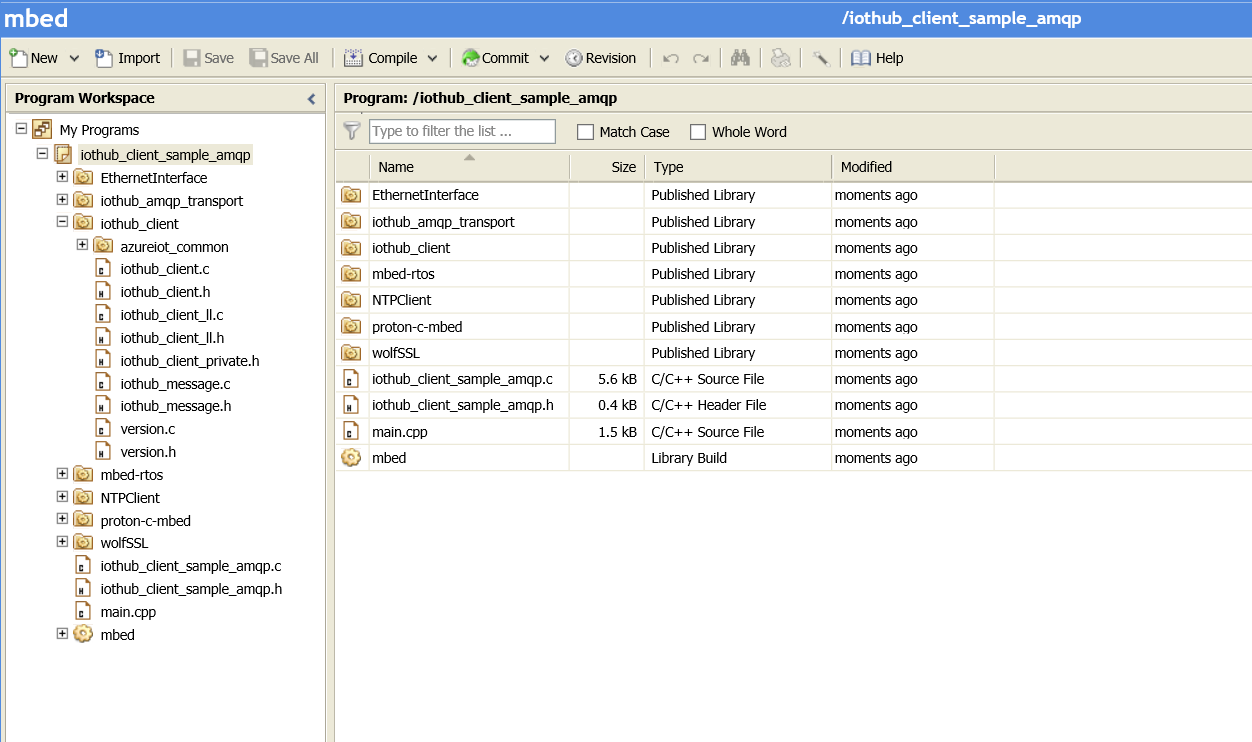This screenshot has height=742, width=1252.
Task: Sort by the Modified column header
Action: click(x=913, y=167)
